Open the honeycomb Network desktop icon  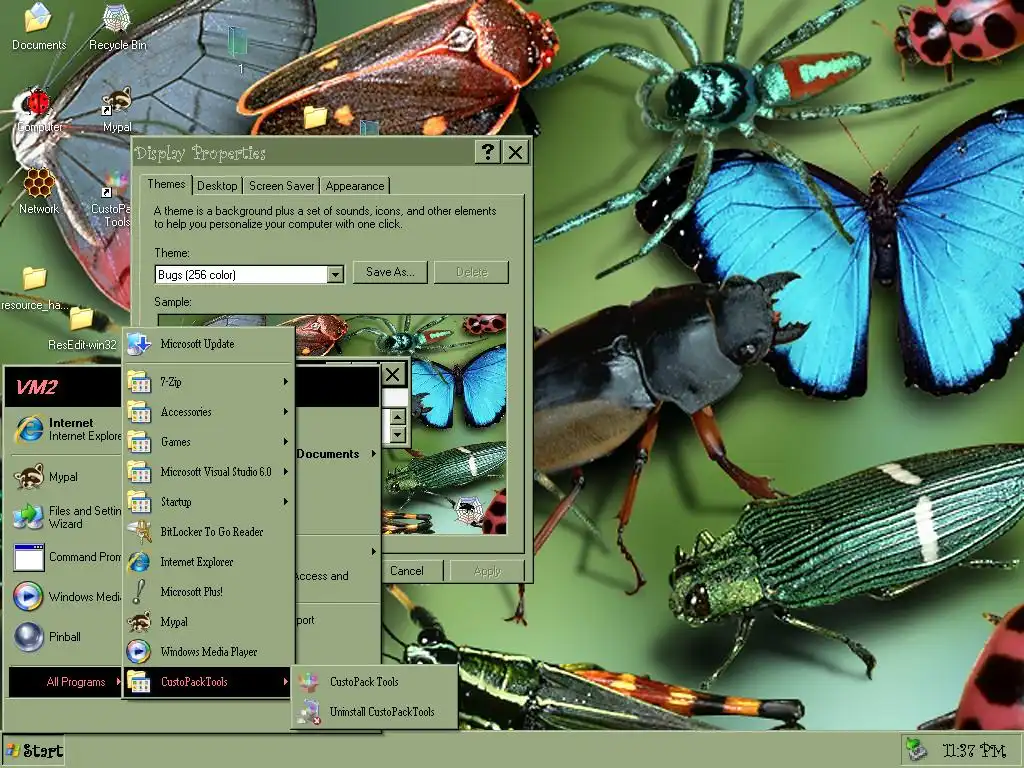pyautogui.click(x=39, y=191)
